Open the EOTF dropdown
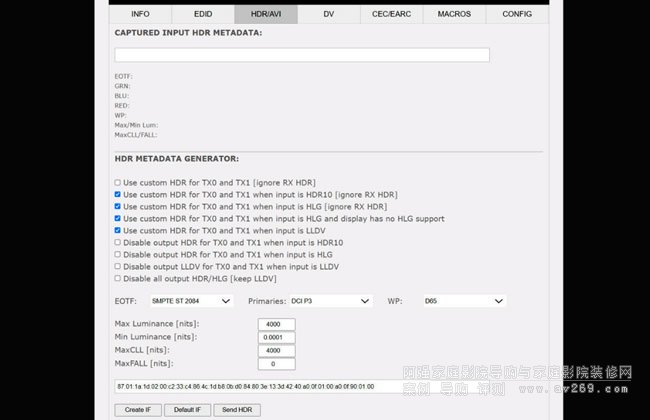The width and height of the screenshot is (650, 420). (190, 300)
